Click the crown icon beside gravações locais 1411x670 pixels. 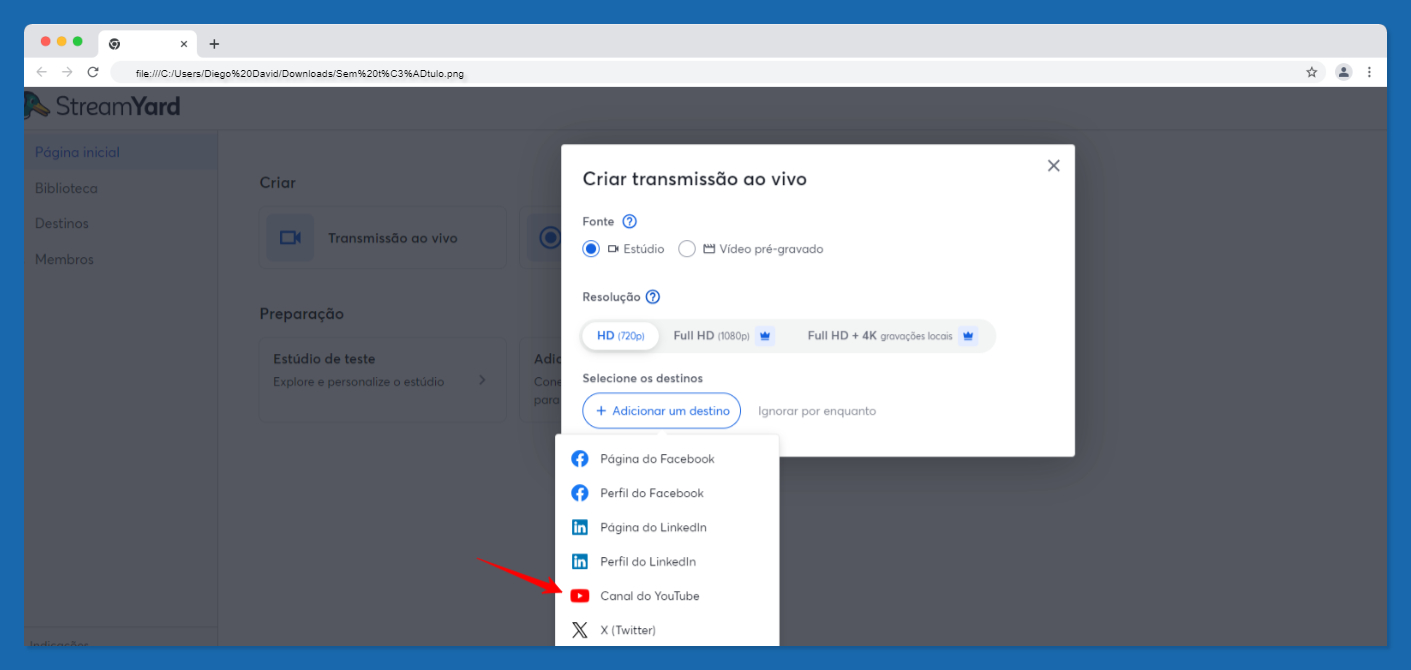coord(967,336)
